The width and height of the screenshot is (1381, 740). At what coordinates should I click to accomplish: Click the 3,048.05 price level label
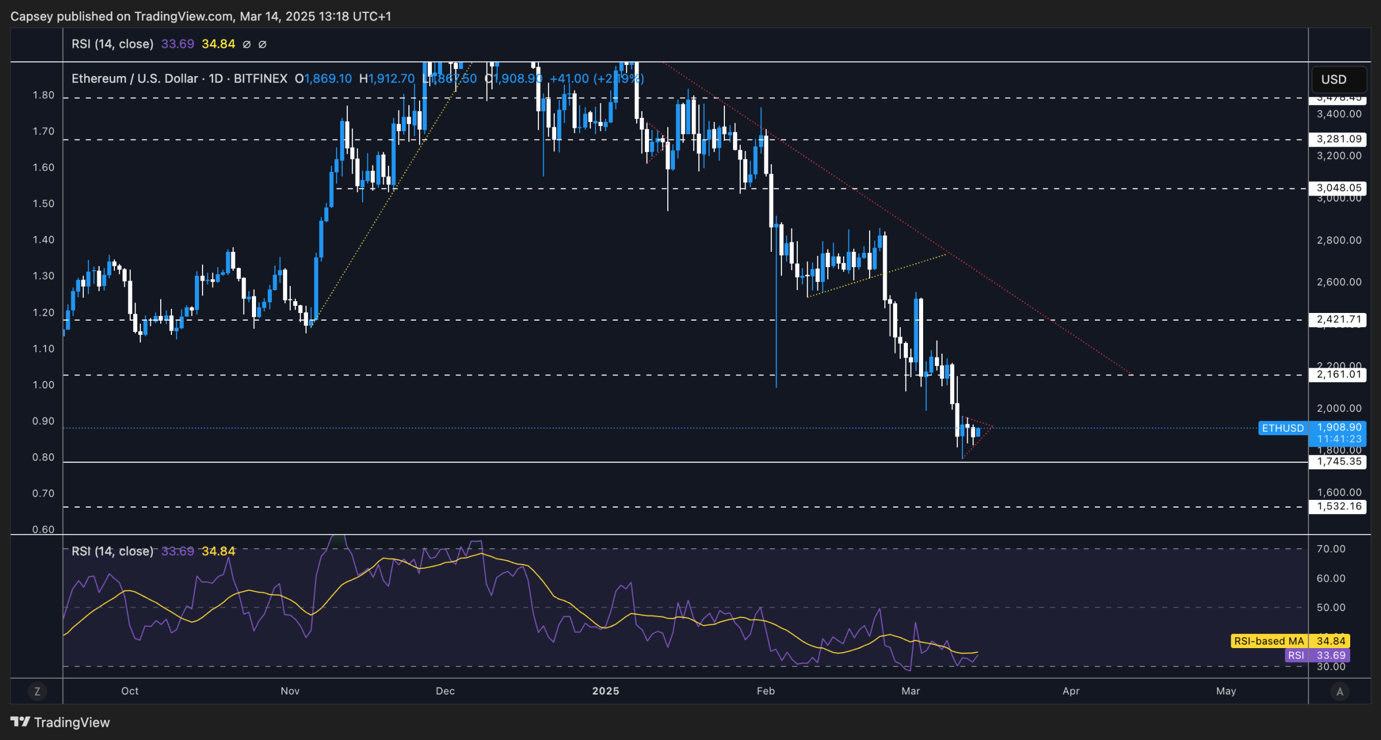tap(1340, 188)
